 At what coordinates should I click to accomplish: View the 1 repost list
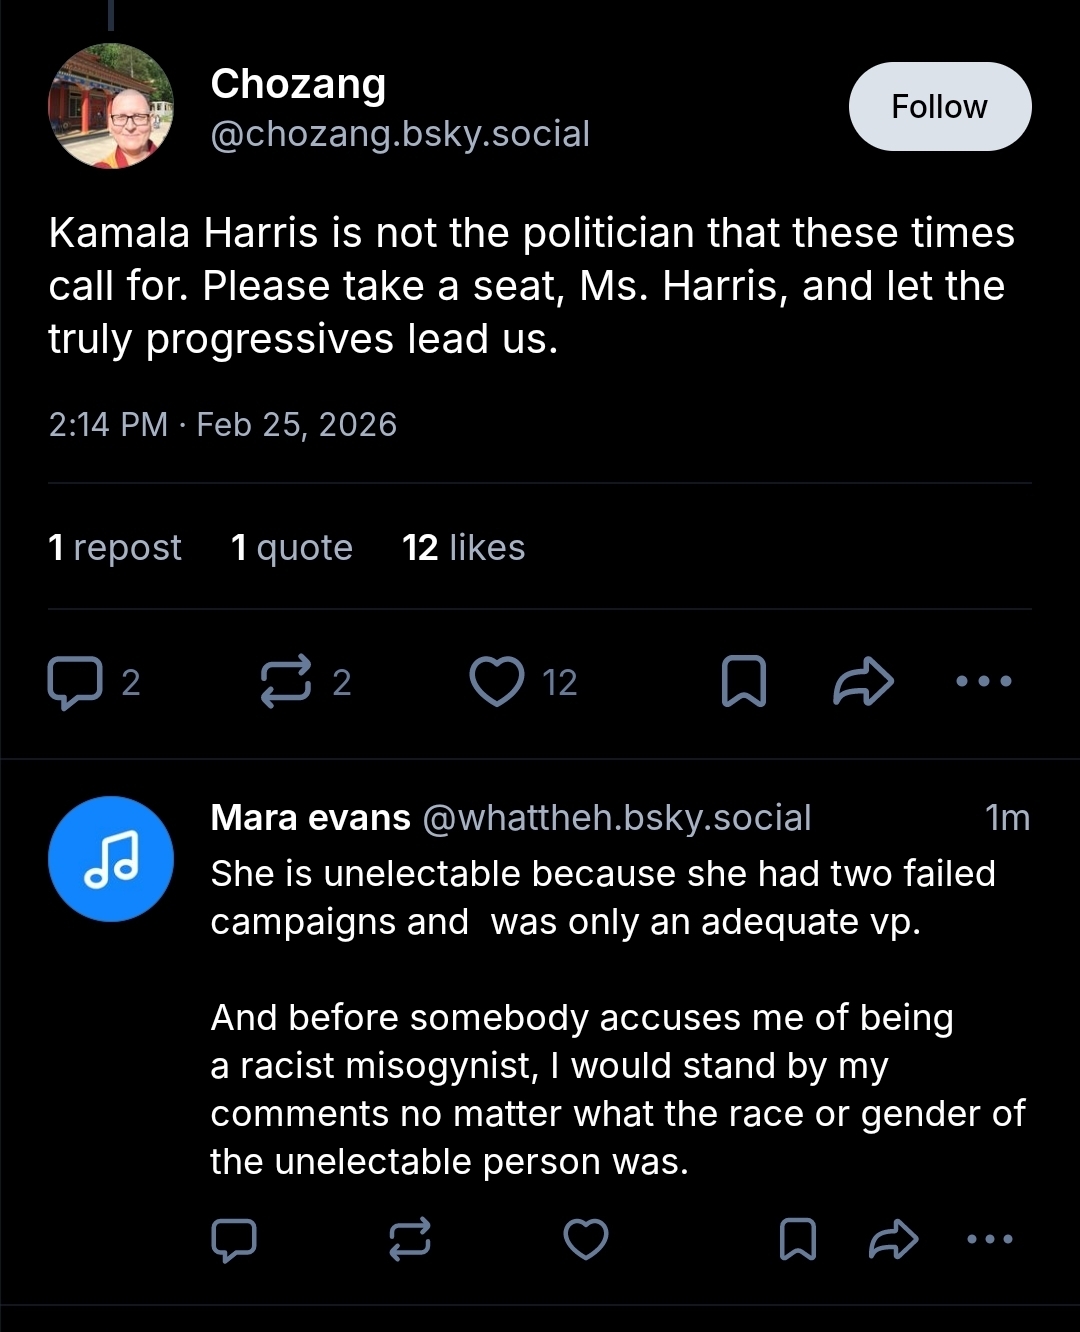(115, 548)
